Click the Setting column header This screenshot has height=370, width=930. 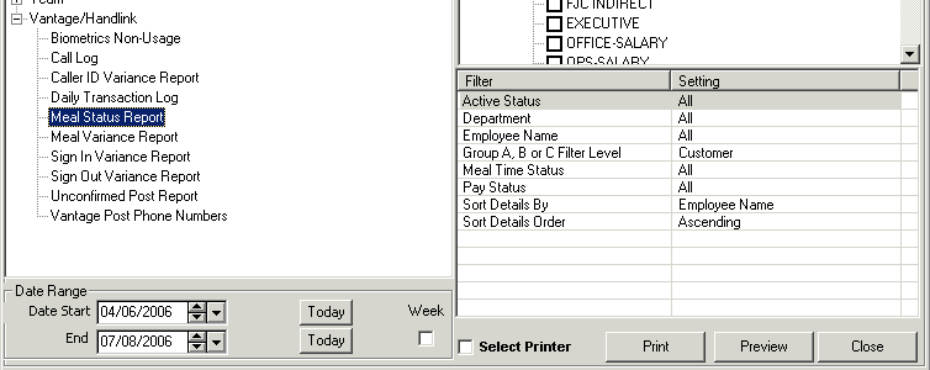pos(785,81)
